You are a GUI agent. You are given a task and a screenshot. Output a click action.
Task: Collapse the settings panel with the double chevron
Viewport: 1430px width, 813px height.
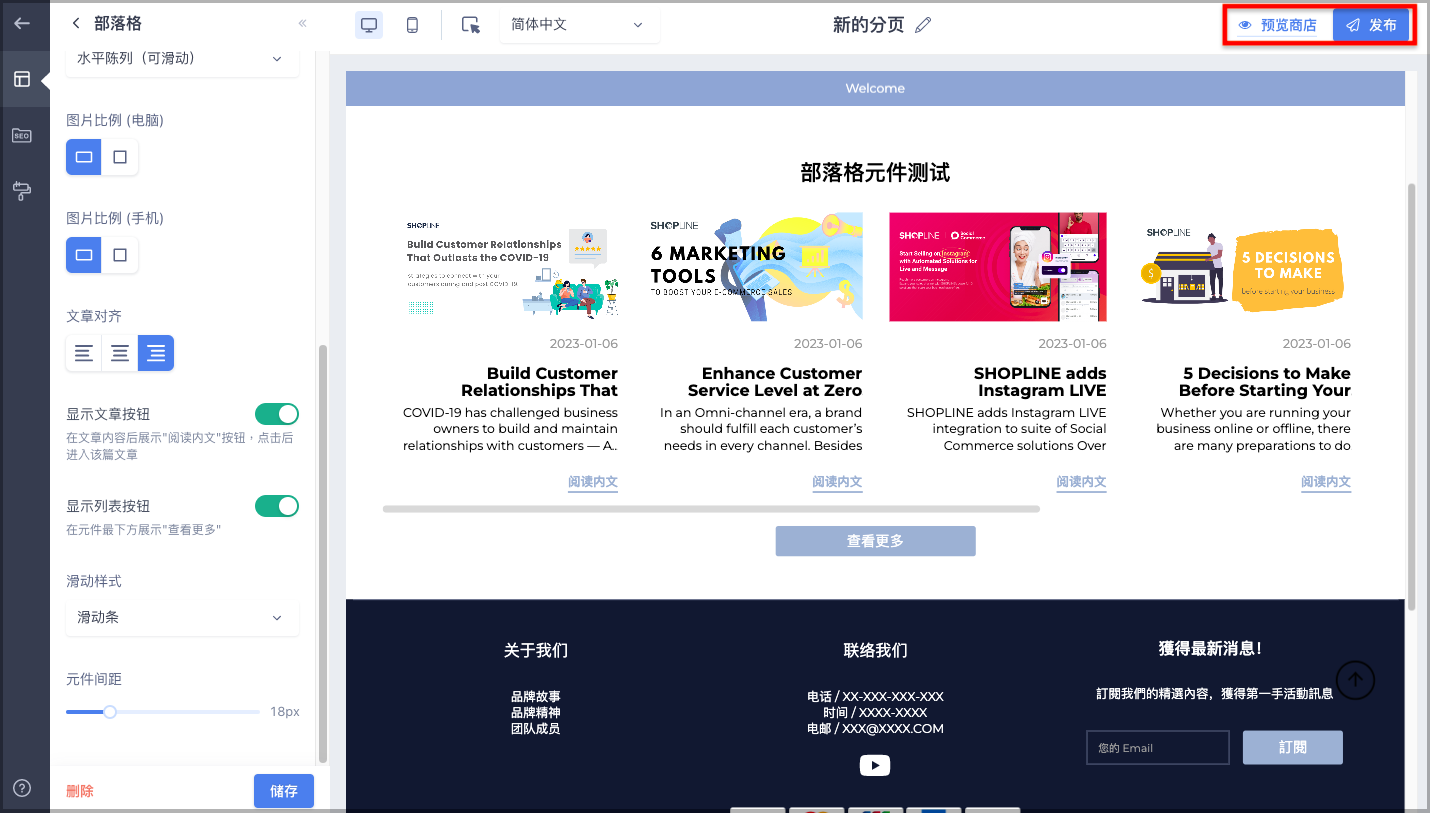pyautogui.click(x=302, y=23)
